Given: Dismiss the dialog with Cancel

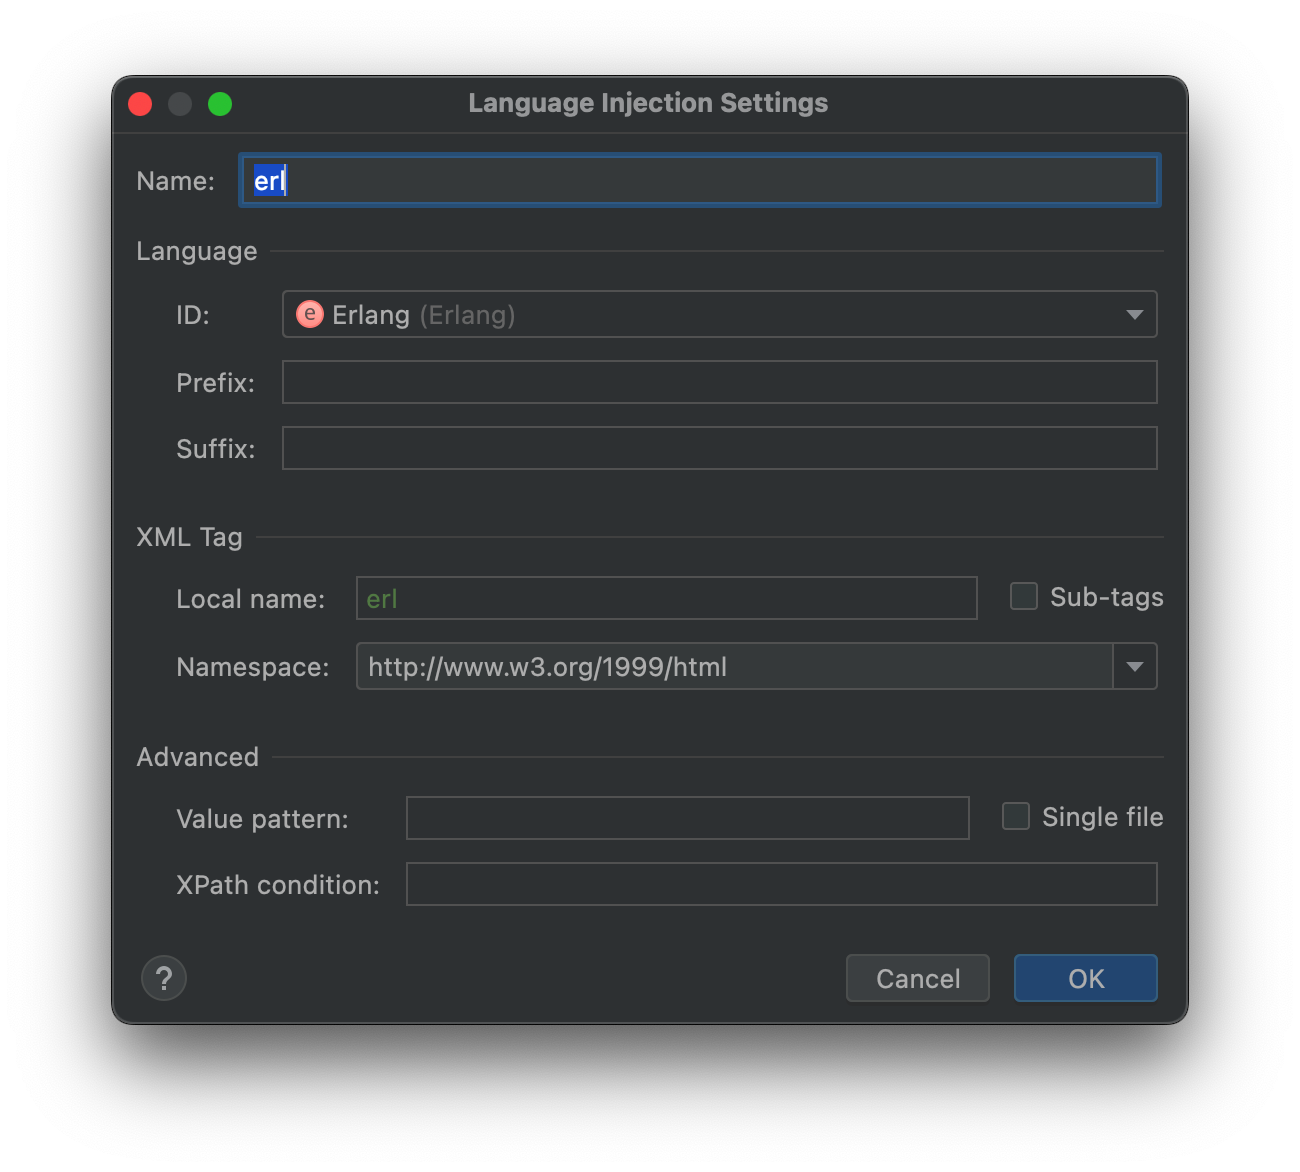Looking at the screenshot, I should coord(917,978).
